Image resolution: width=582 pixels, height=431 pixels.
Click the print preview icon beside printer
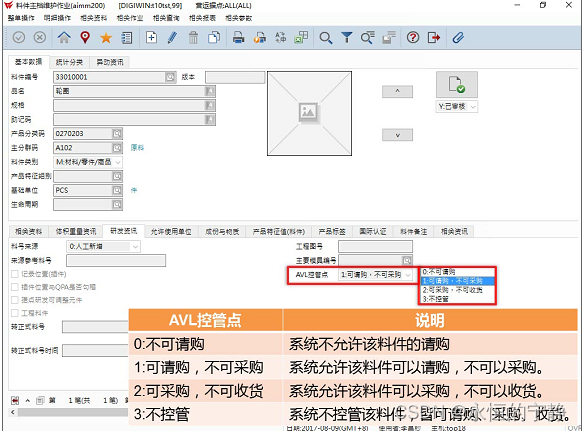click(260, 37)
